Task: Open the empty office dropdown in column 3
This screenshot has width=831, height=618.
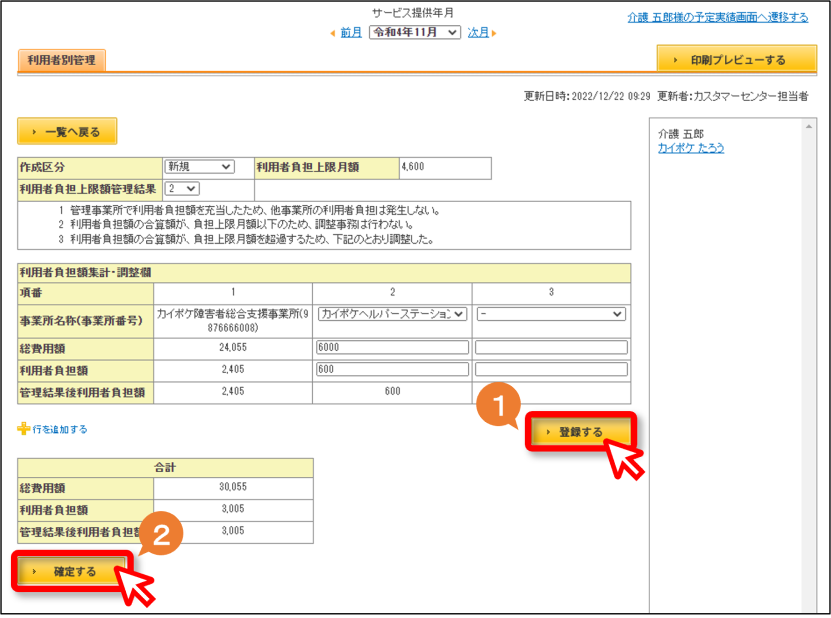Action: click(551, 314)
